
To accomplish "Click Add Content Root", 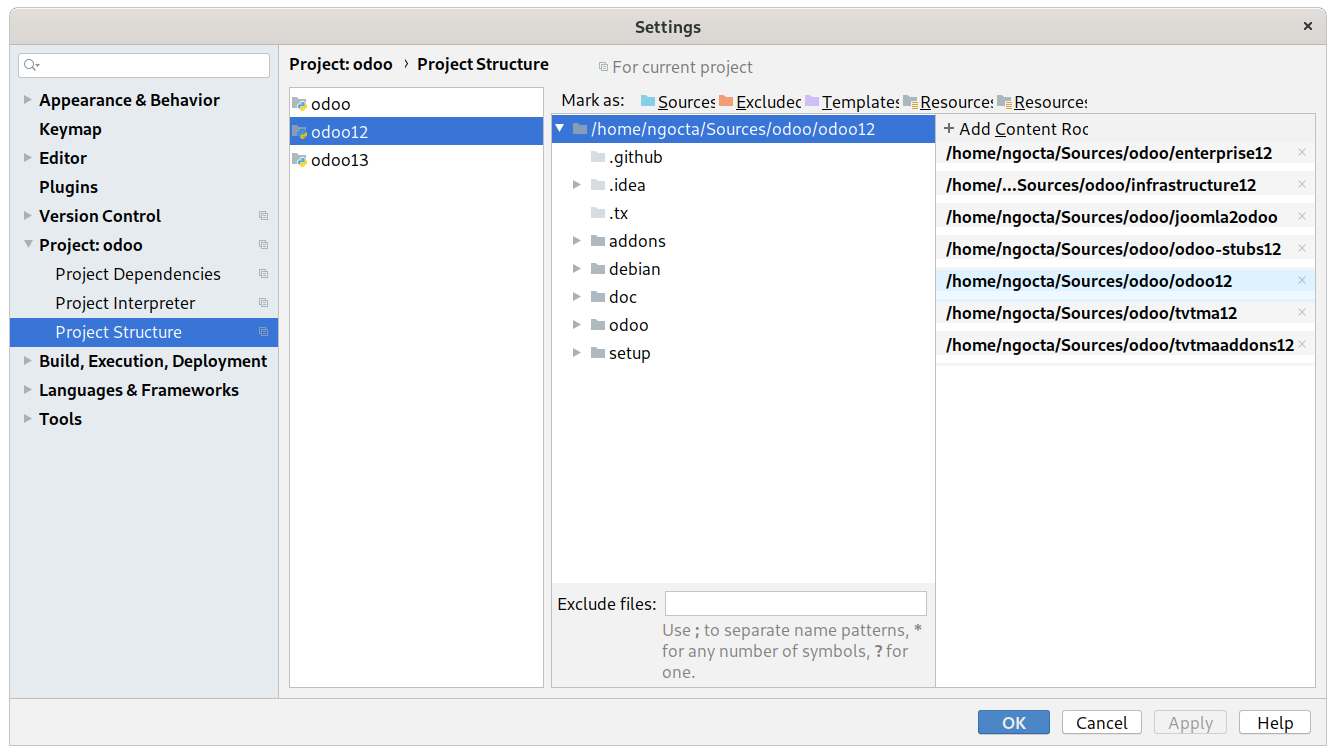I will tap(1015, 129).
